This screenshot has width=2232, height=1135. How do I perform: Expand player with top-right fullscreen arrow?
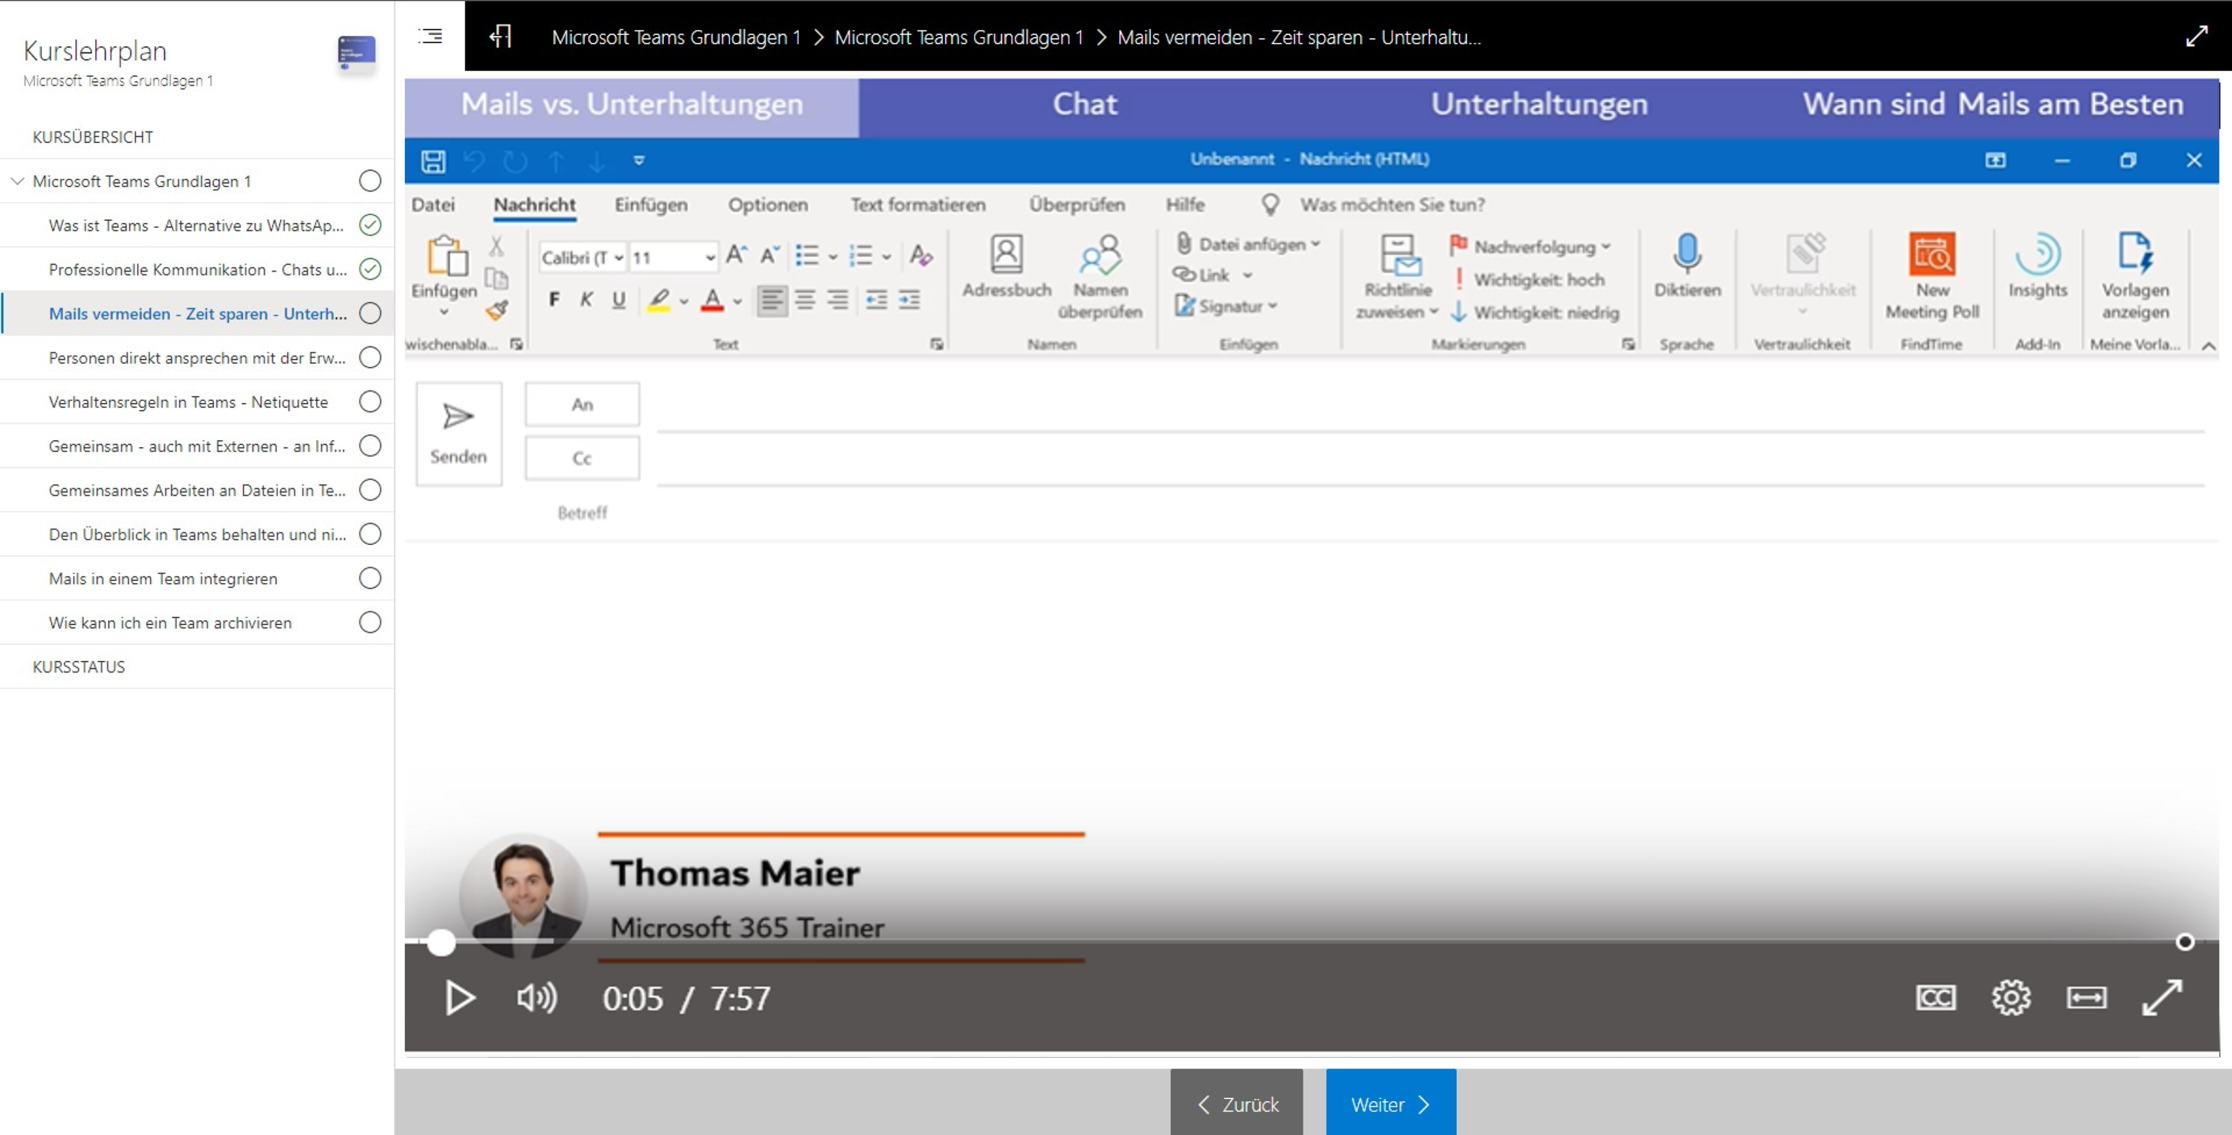[2196, 37]
